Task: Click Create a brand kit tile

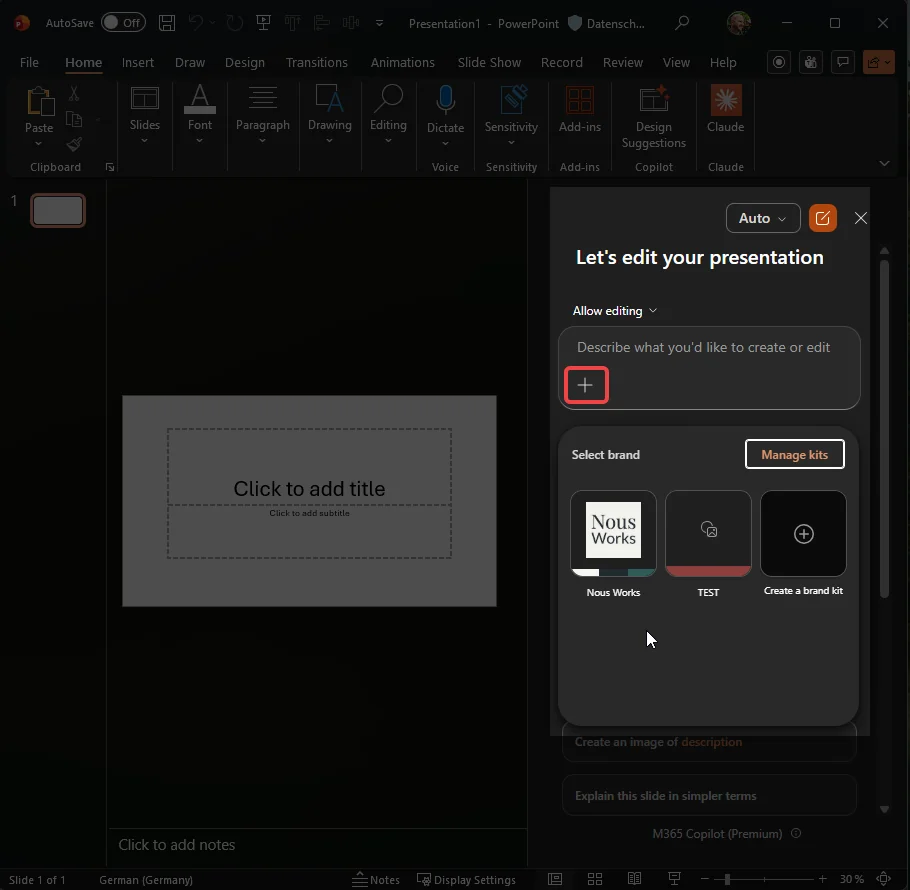Action: pos(803,534)
